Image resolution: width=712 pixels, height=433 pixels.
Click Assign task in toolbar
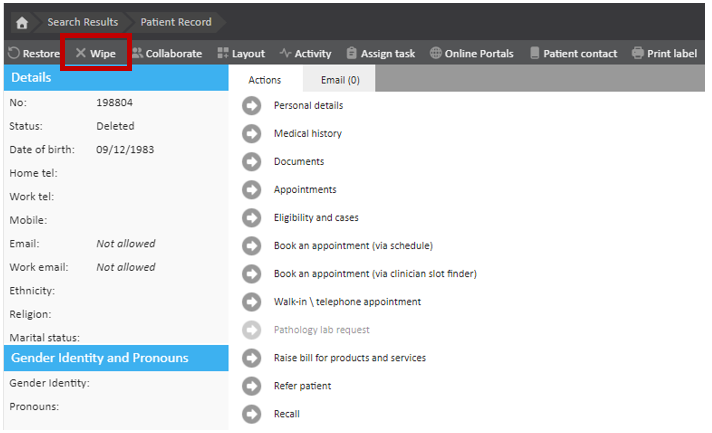click(x=382, y=54)
